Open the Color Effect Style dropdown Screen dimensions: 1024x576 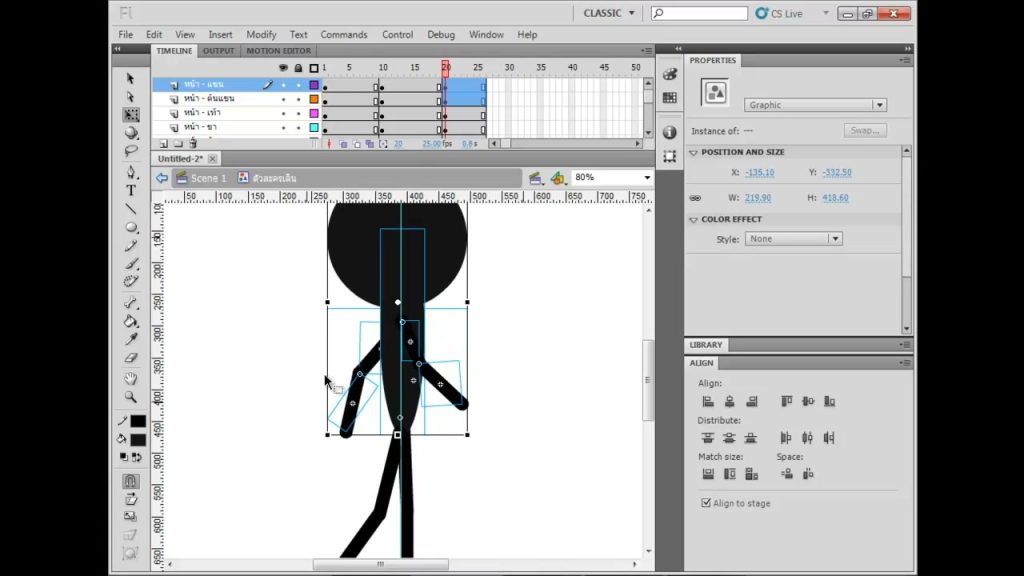pos(793,238)
